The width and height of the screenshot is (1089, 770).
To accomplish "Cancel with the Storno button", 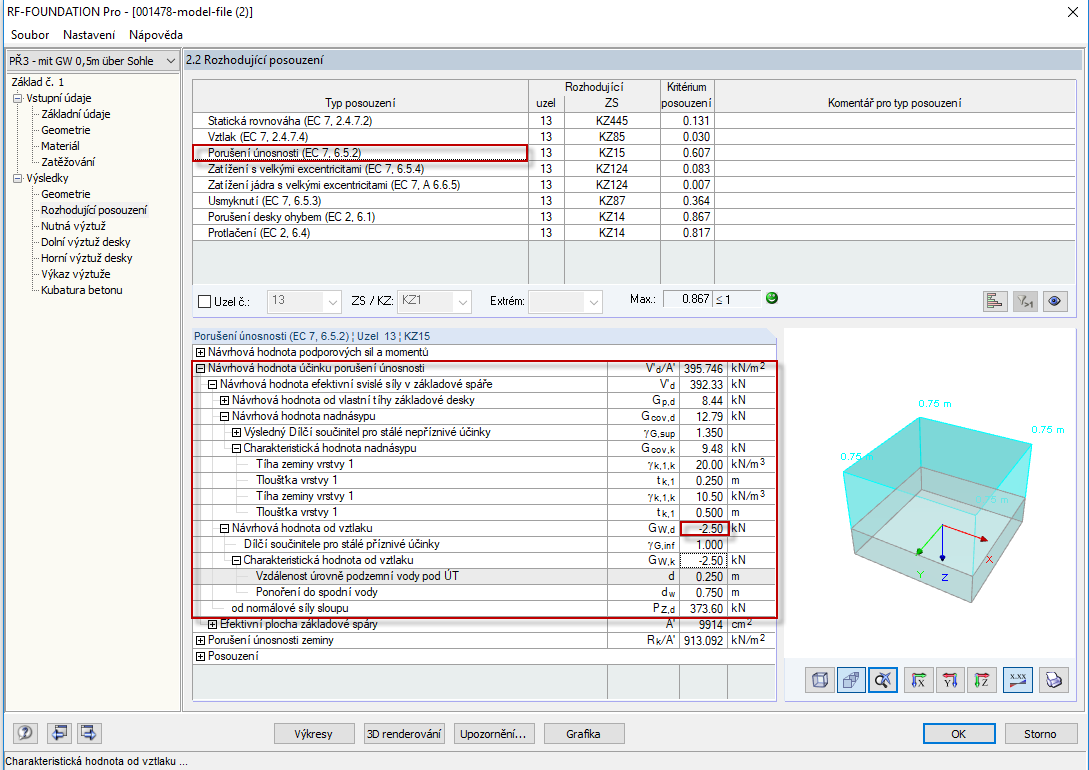I will tap(1040, 734).
